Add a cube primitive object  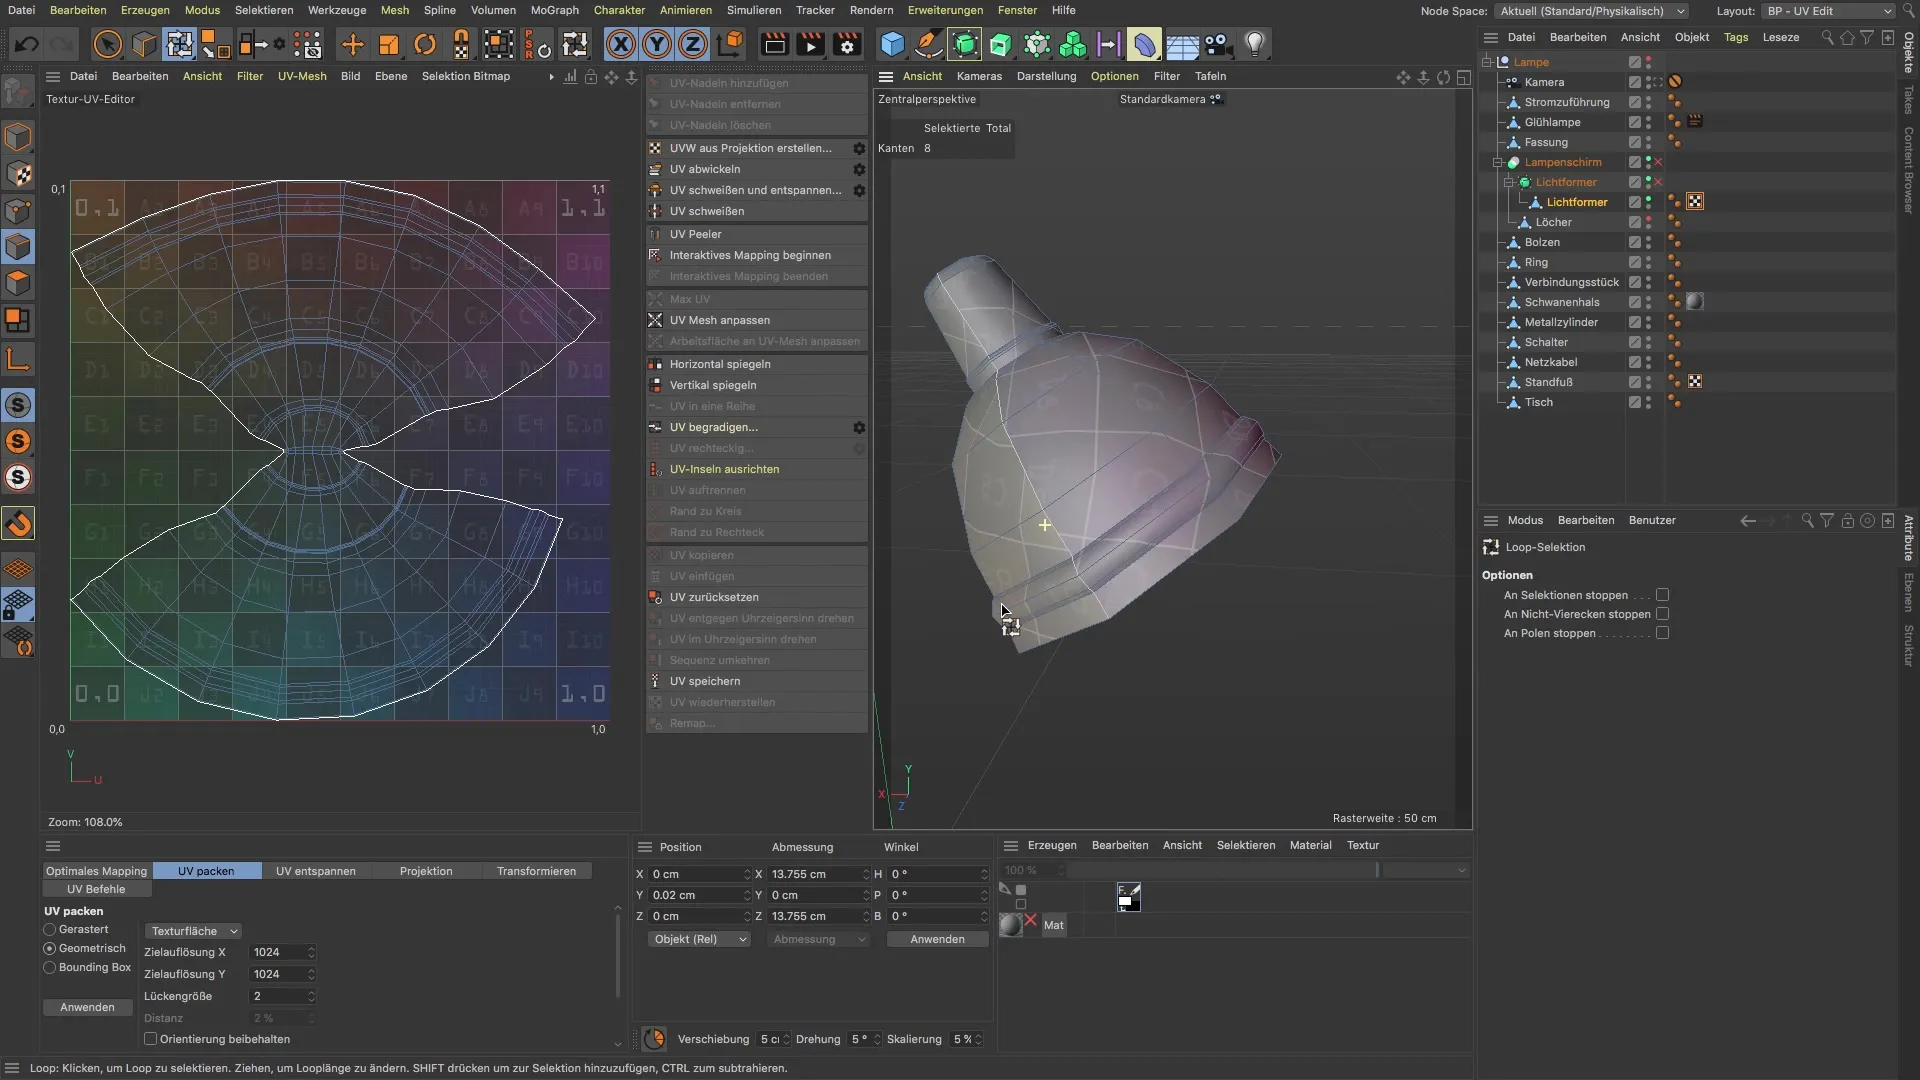click(x=892, y=44)
